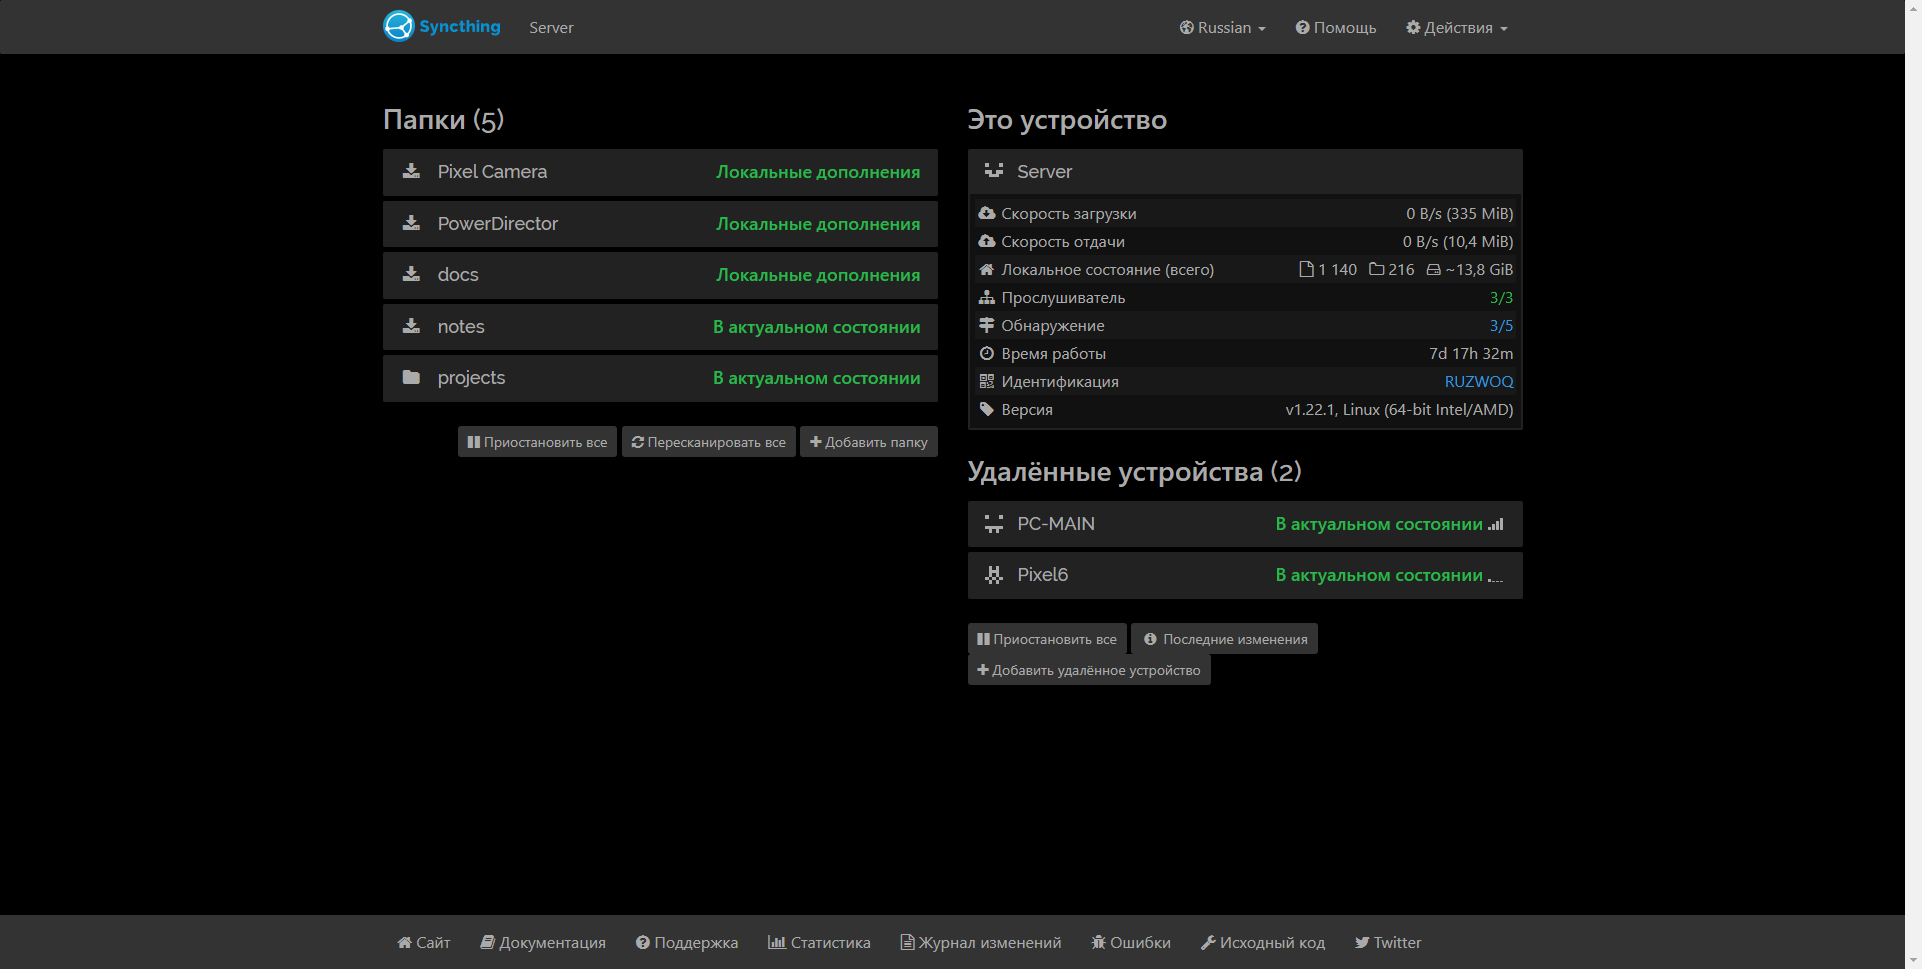Expand the Pixel6 remote device
The height and width of the screenshot is (969, 1922).
(1245, 575)
